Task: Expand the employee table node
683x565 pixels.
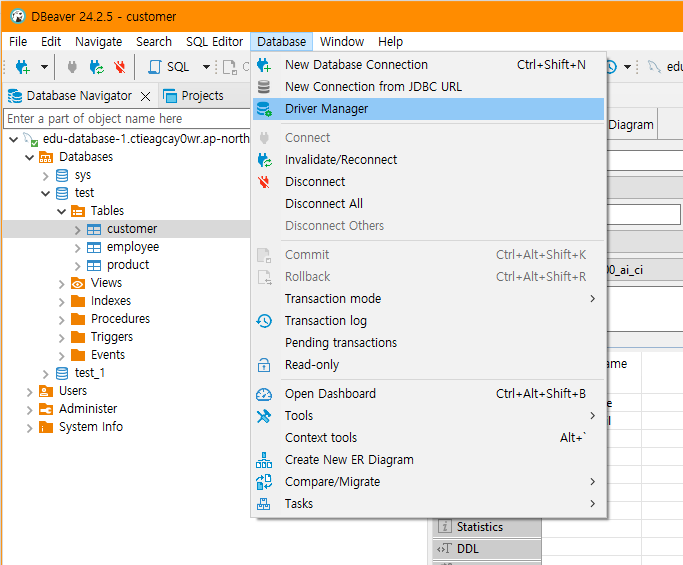Action: (78, 248)
